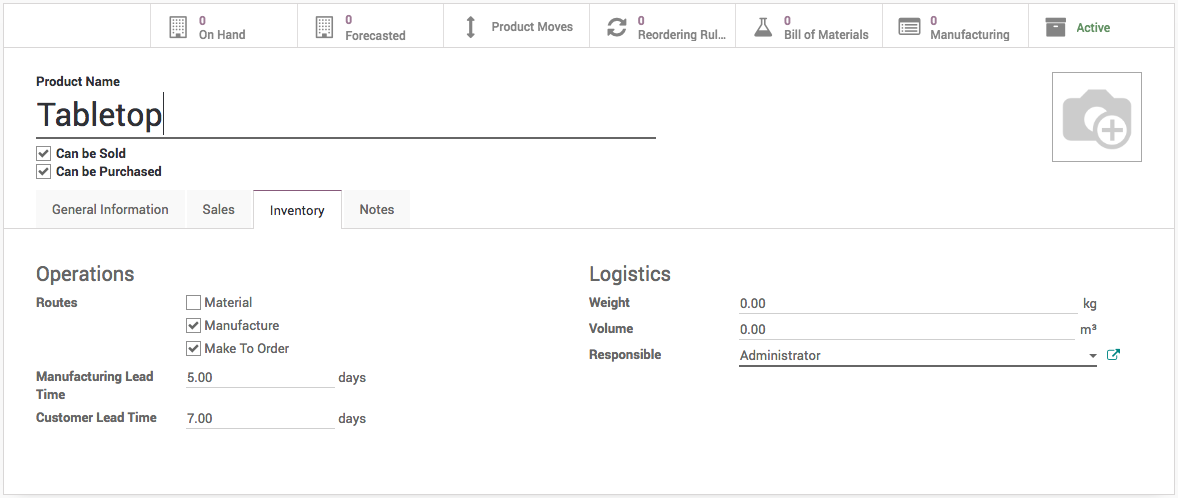Open the Sales tab
This screenshot has height=498, width=1178.
point(218,210)
